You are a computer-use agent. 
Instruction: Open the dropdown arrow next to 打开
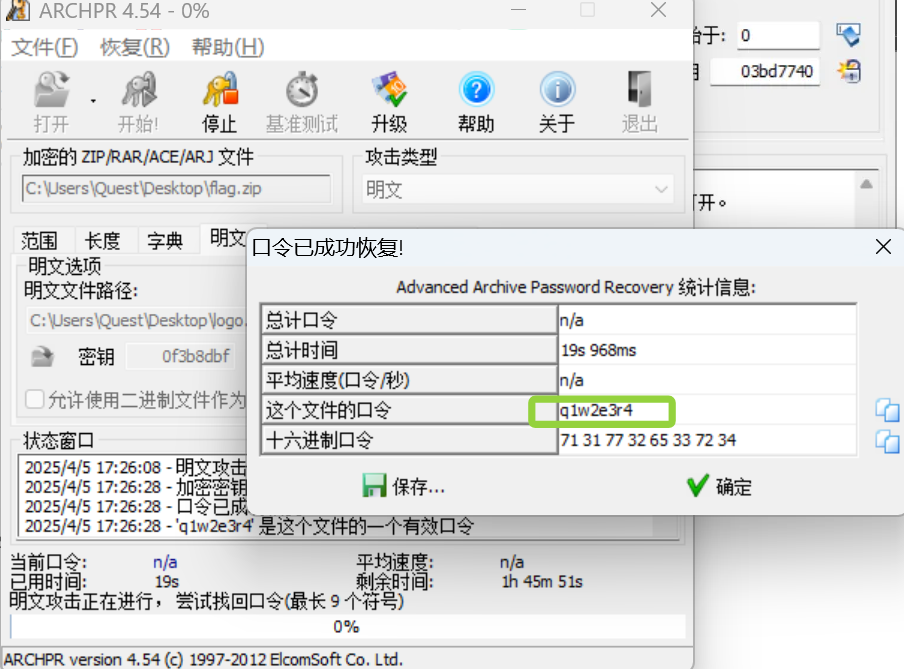click(x=93, y=102)
